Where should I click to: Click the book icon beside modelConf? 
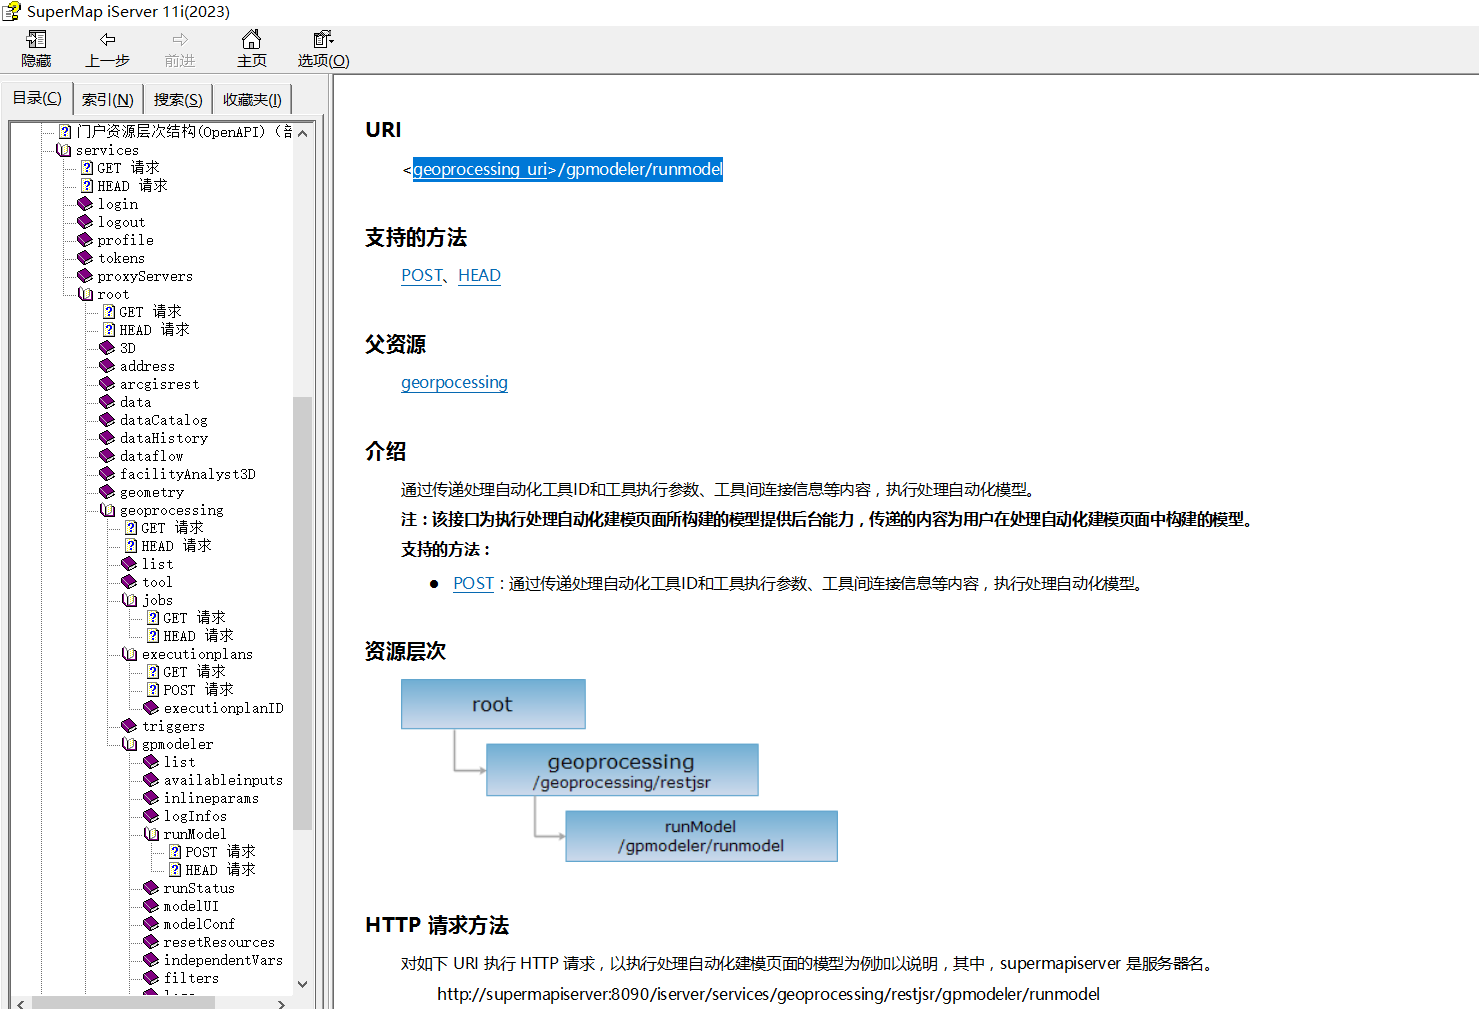click(x=152, y=924)
